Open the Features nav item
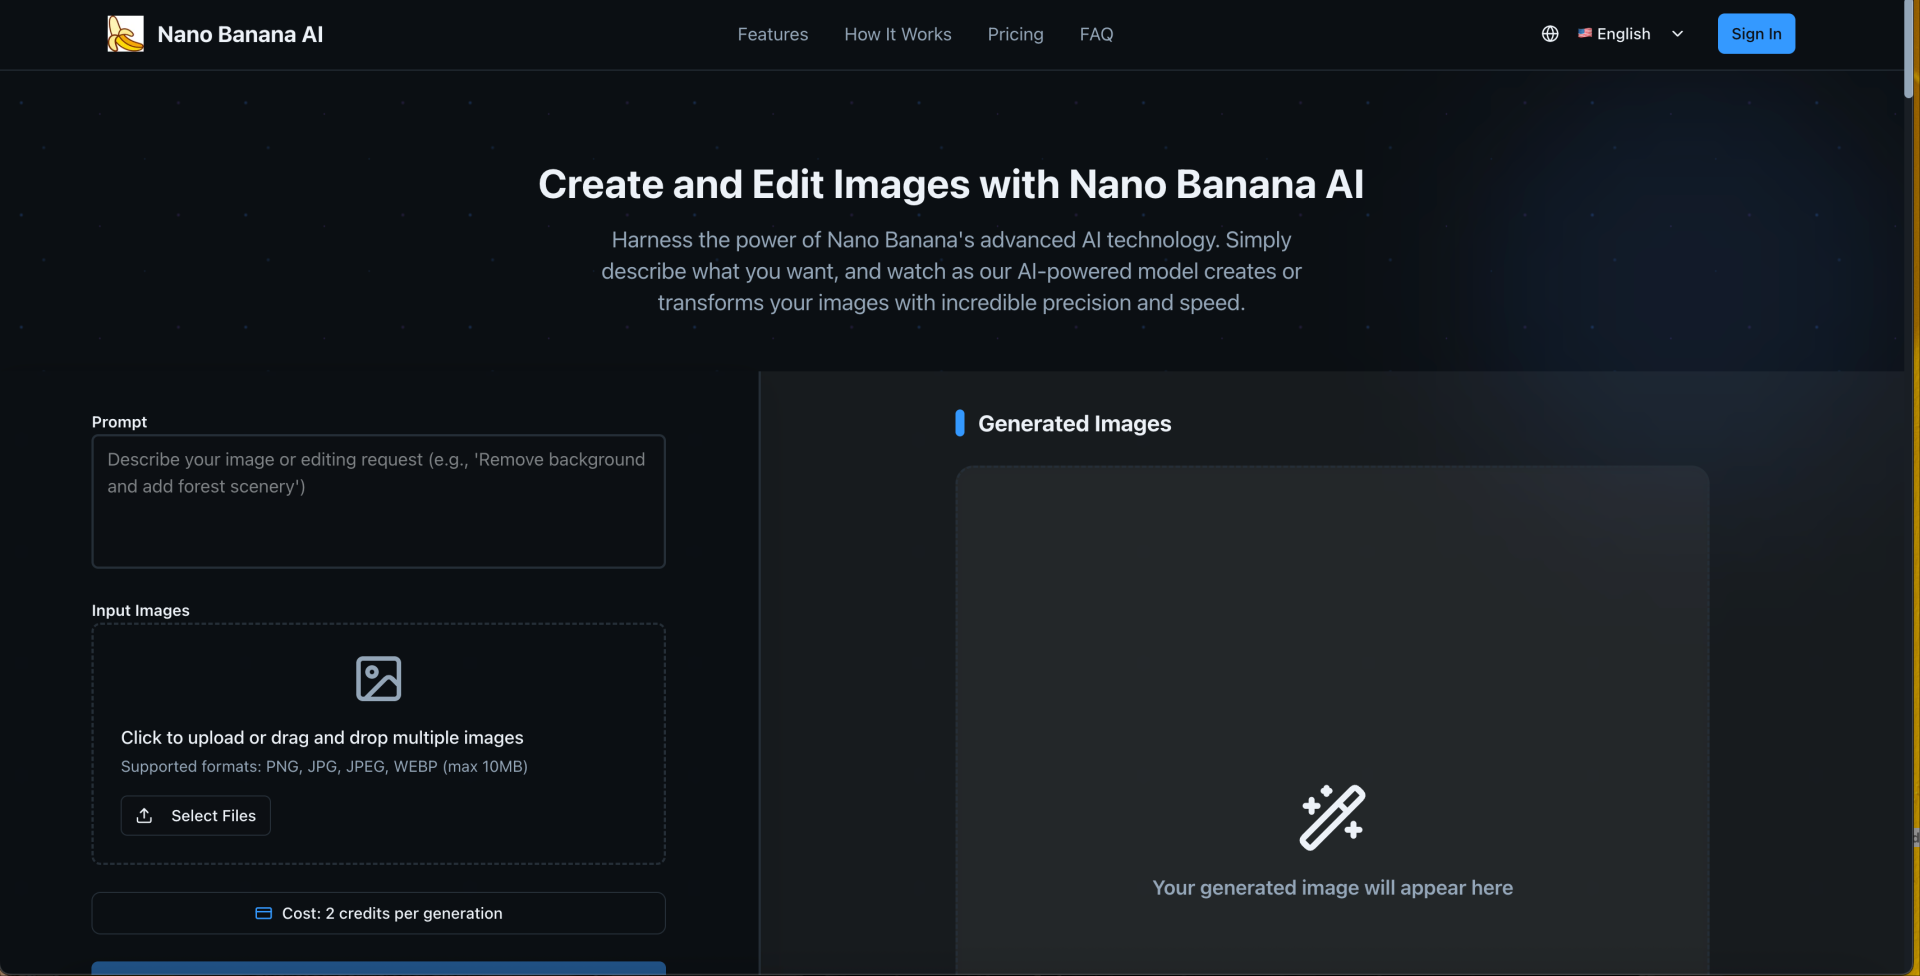This screenshot has height=976, width=1920. tap(772, 34)
